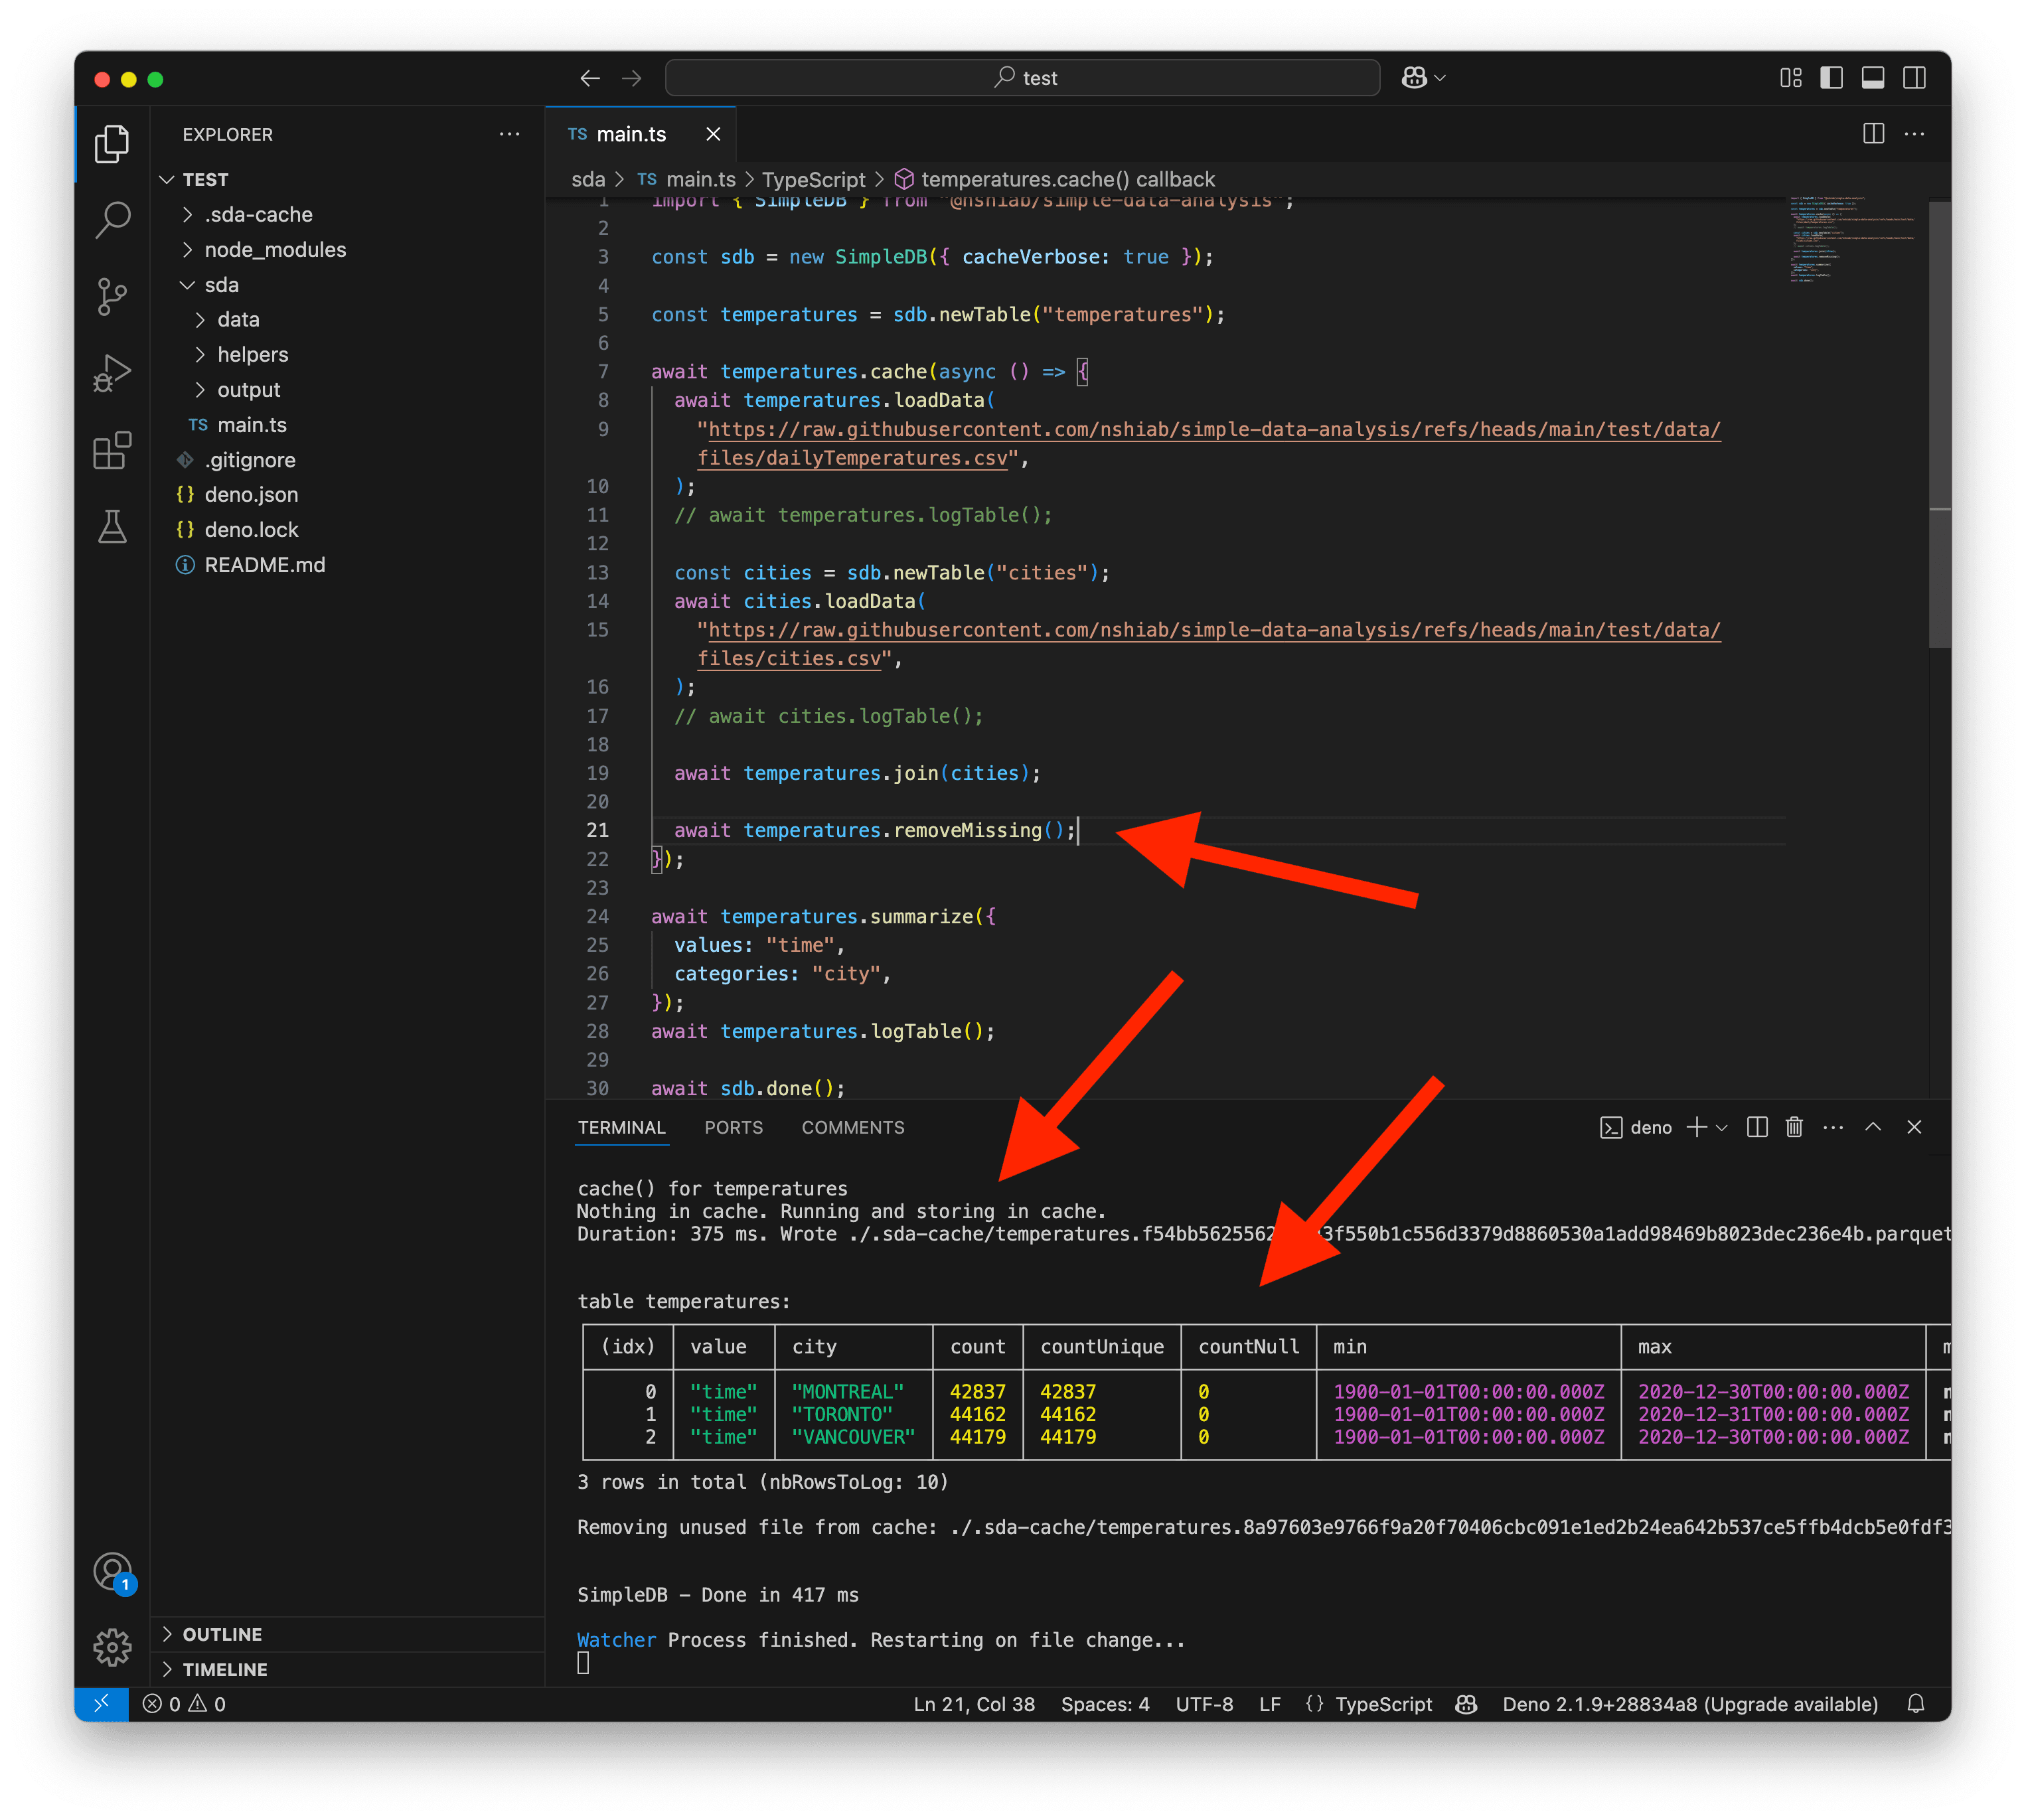The image size is (2026, 1820).
Task: Change encoding via UTF-8
Action: coord(1204,1704)
